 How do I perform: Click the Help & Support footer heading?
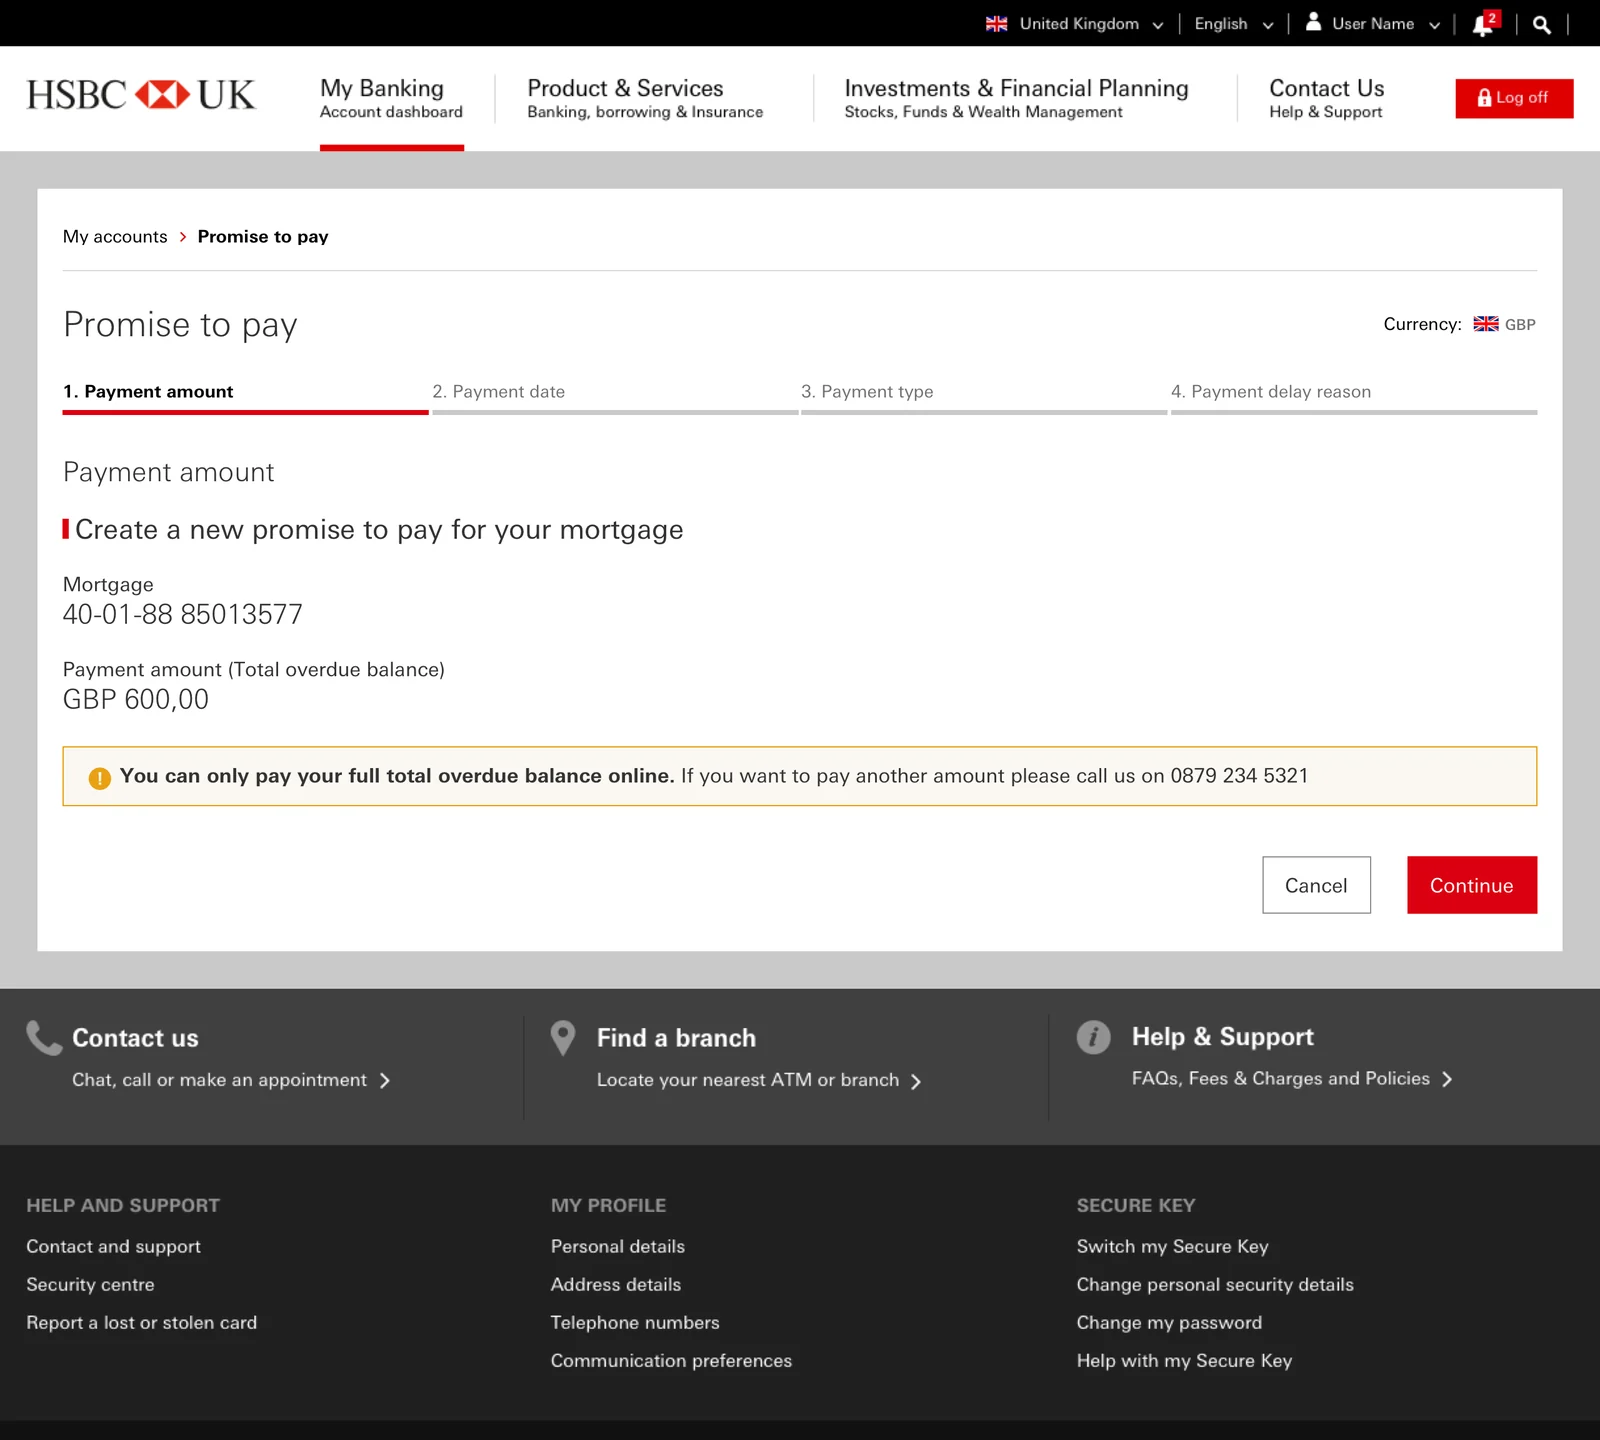point(1223,1037)
